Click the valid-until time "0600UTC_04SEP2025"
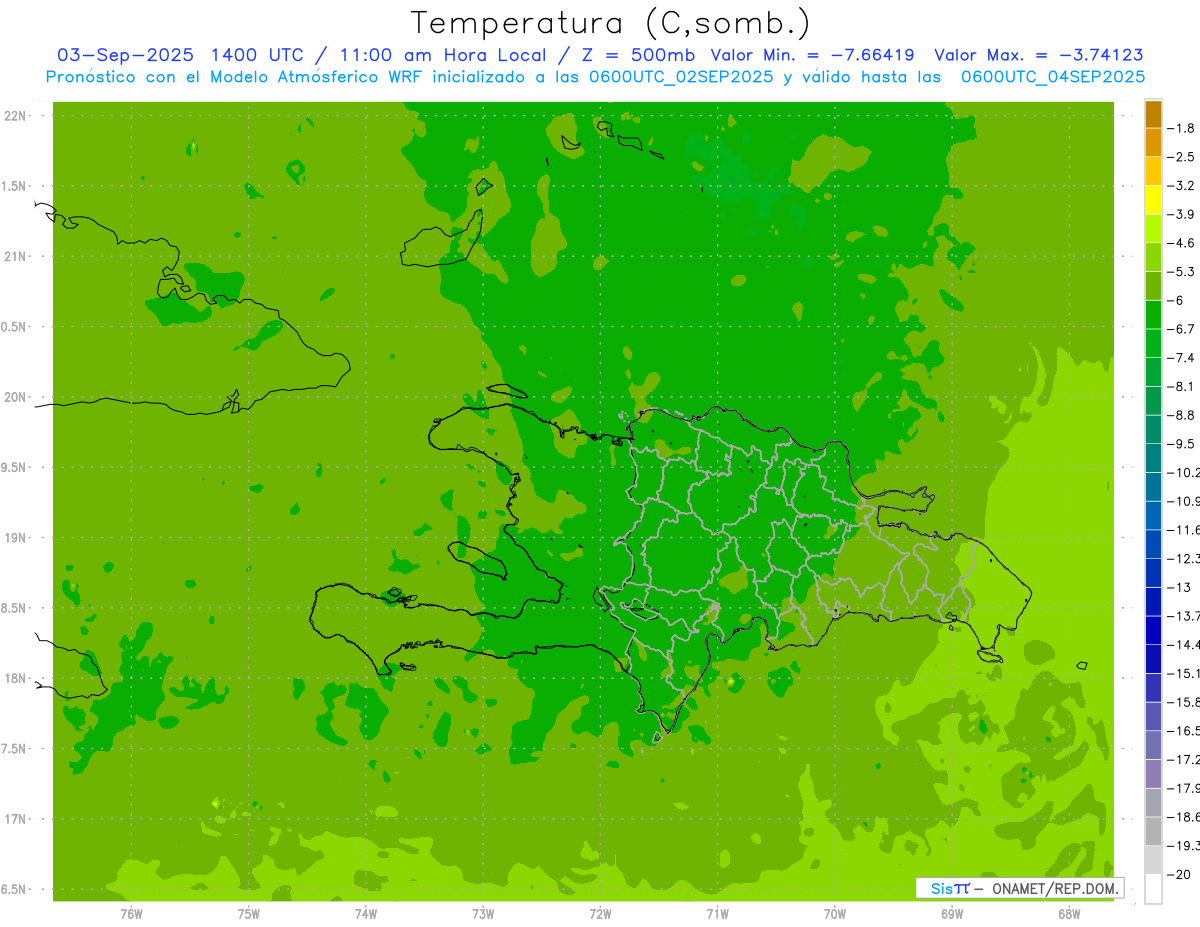The height and width of the screenshot is (927, 1200). [1053, 77]
